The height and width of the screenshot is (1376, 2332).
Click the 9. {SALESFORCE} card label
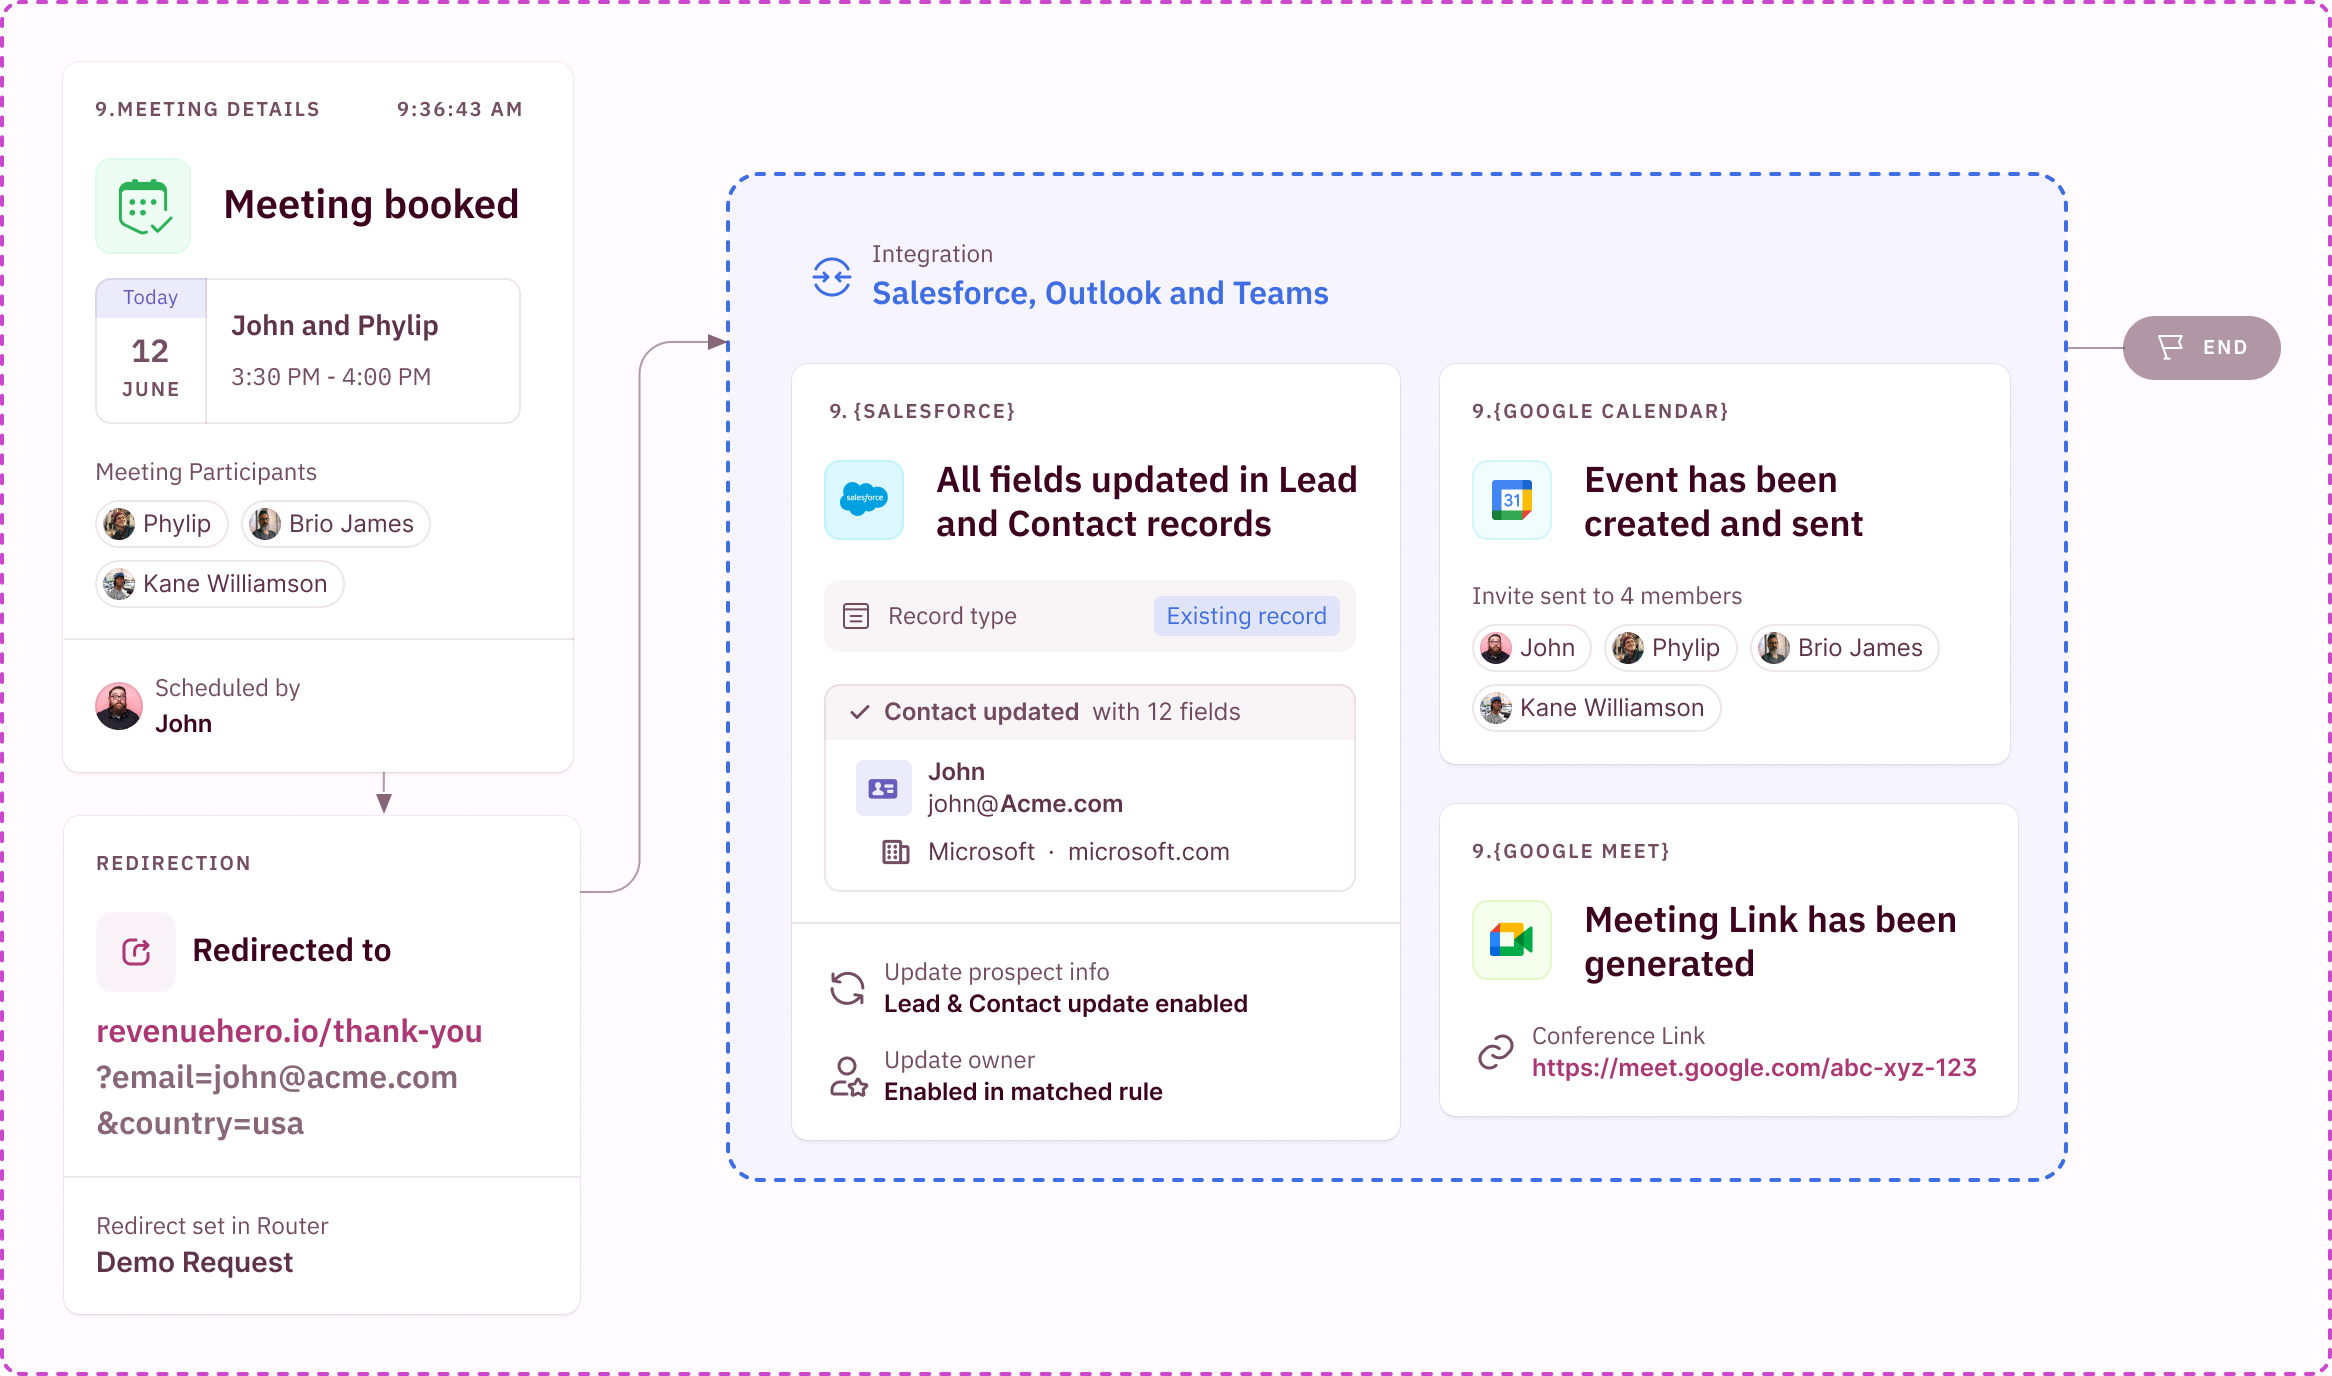pyautogui.click(x=922, y=411)
